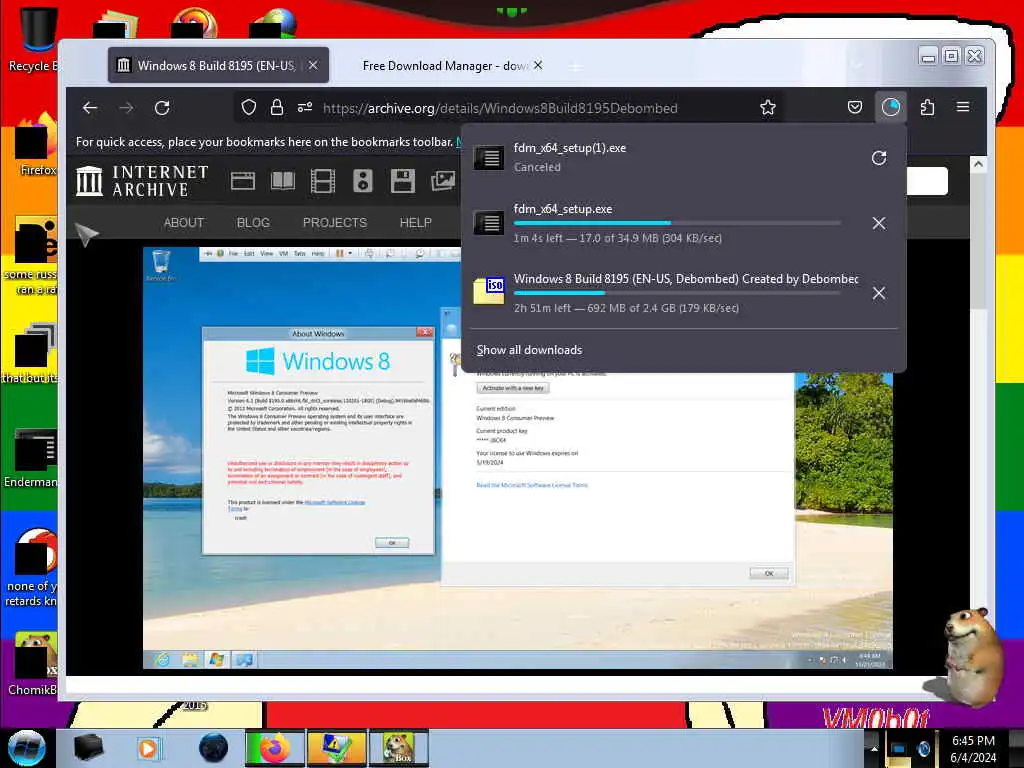Open the extensions puzzle icon
The width and height of the screenshot is (1024, 768).
tap(927, 107)
